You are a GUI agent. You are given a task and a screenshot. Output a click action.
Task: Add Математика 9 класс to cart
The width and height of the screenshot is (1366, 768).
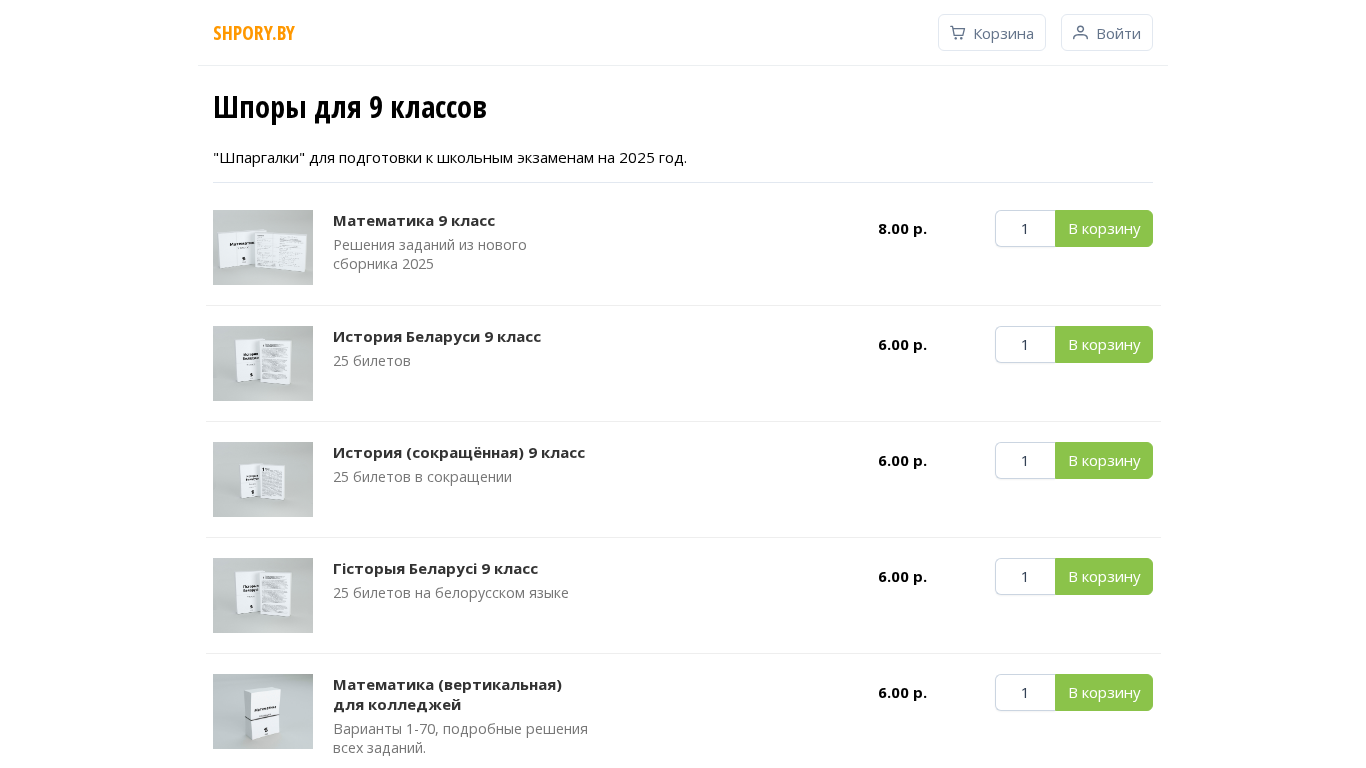click(x=1103, y=228)
